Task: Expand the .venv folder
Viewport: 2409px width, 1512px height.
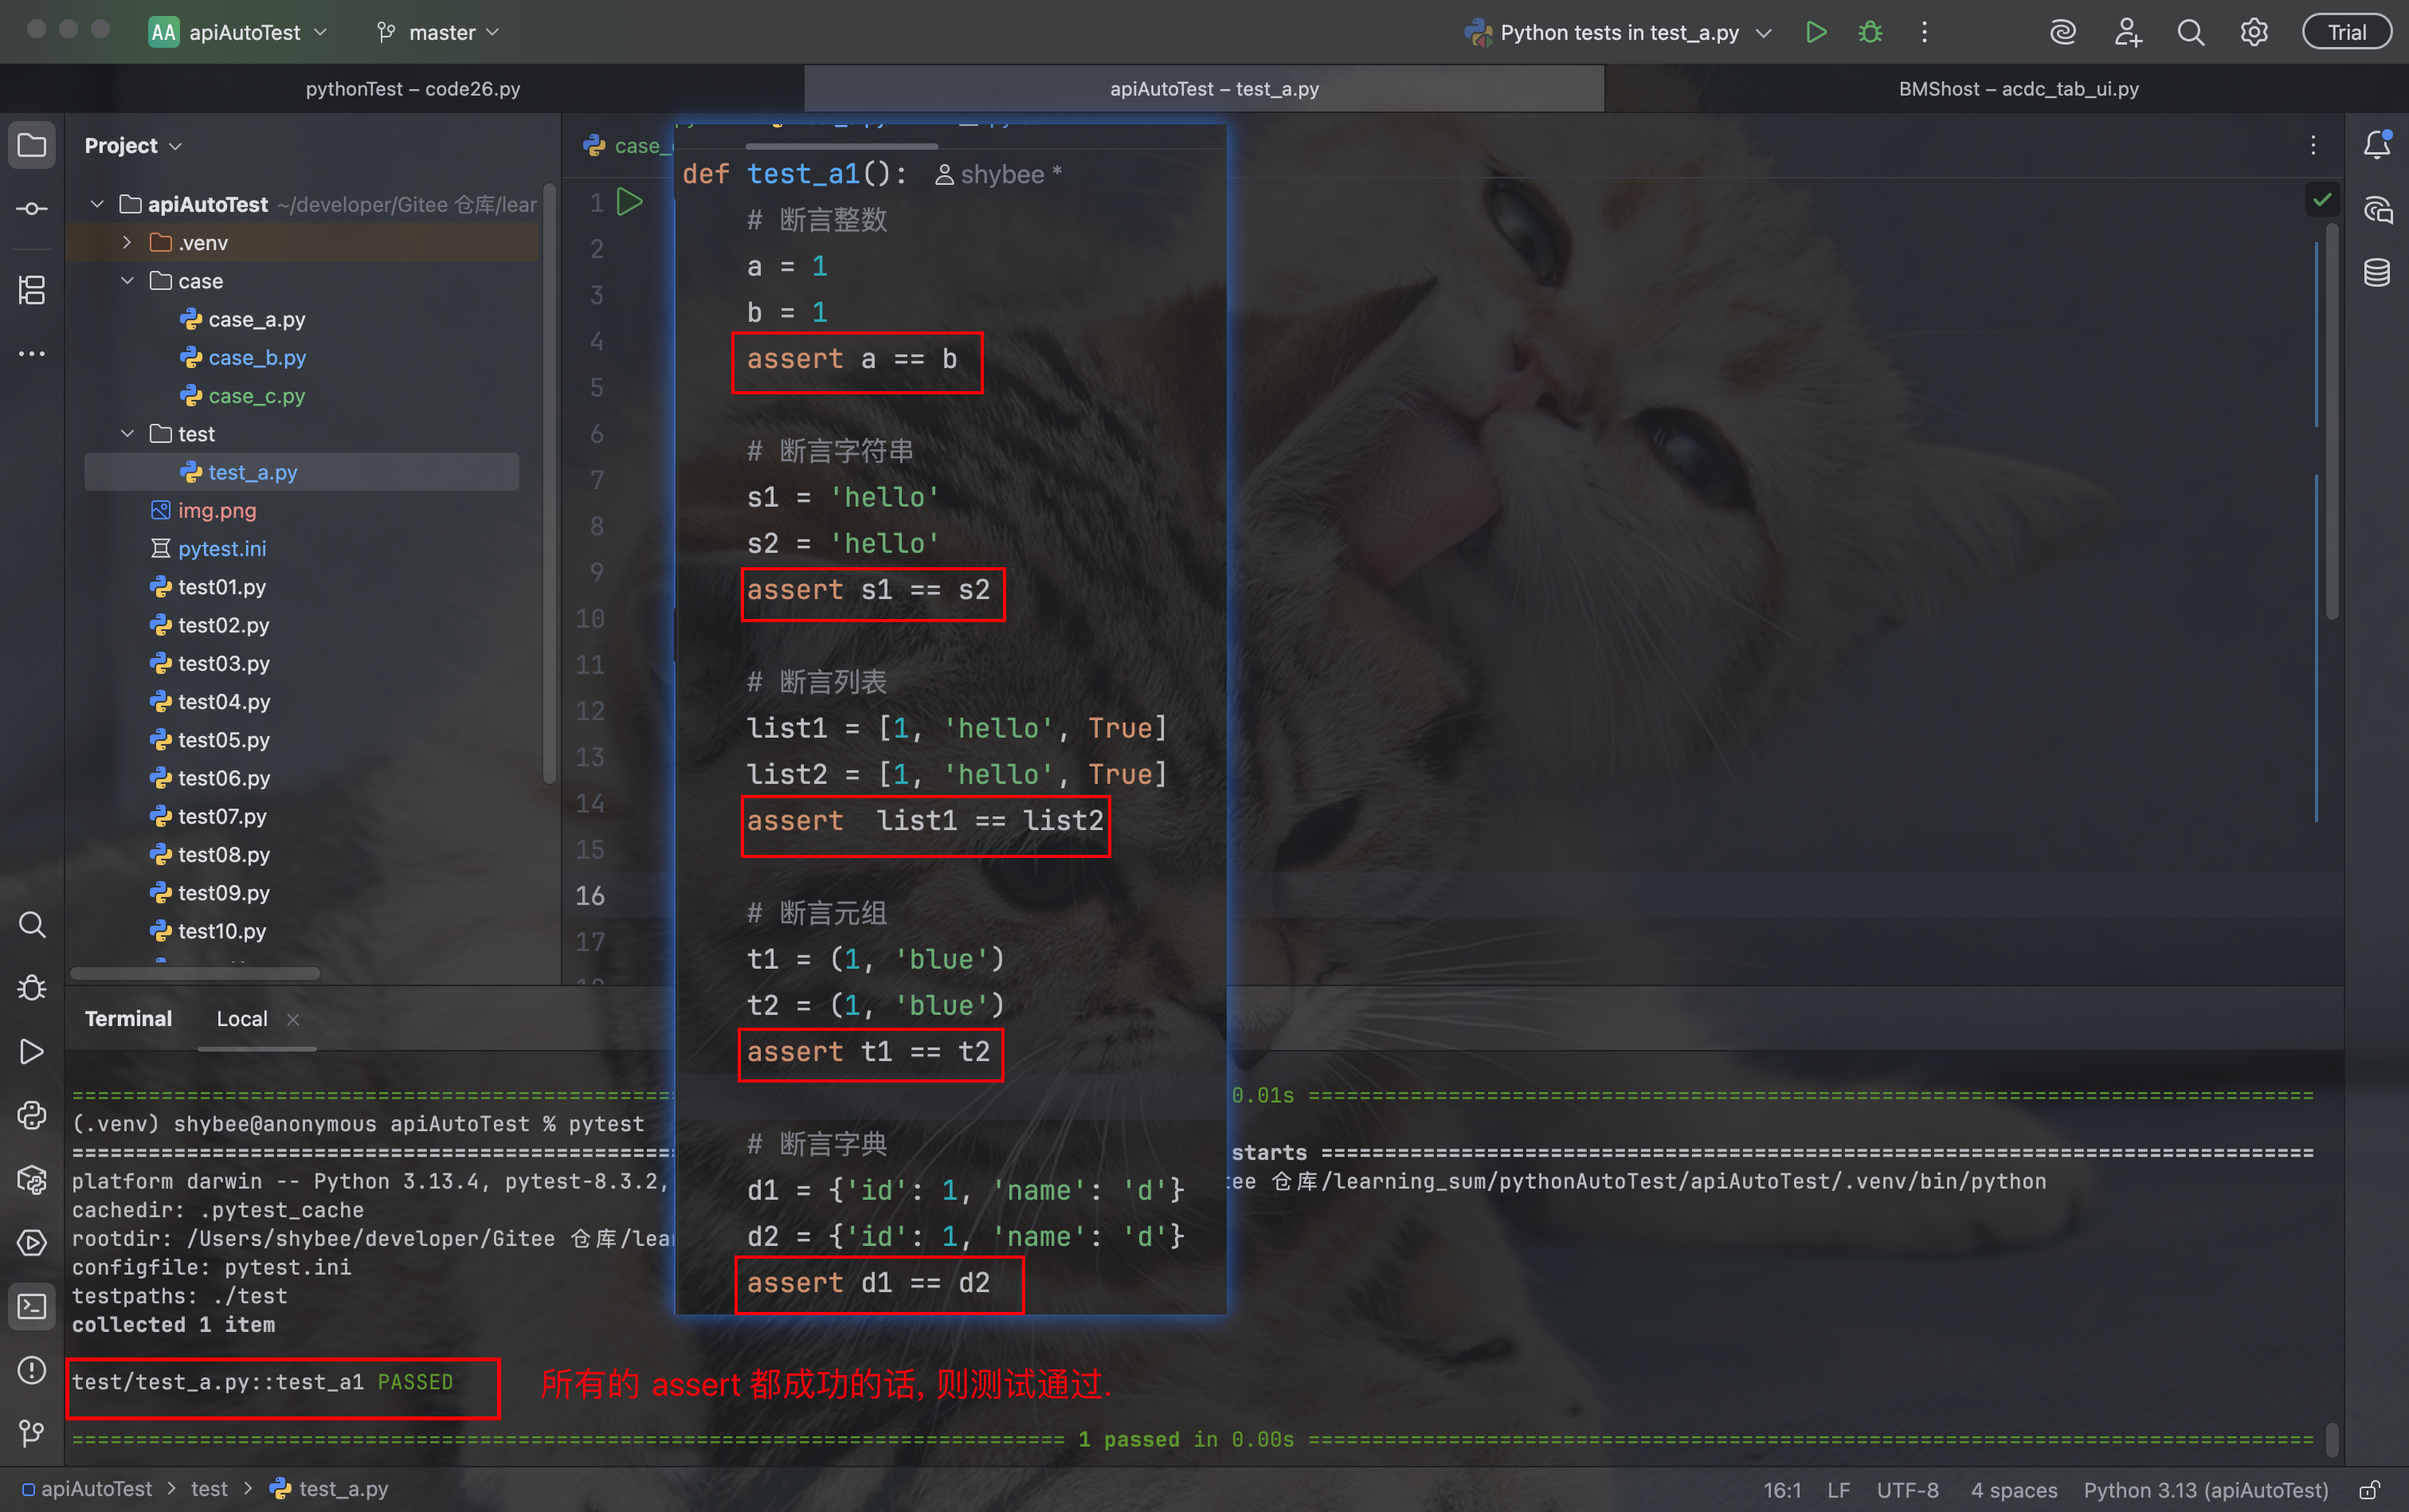Action: [127, 243]
